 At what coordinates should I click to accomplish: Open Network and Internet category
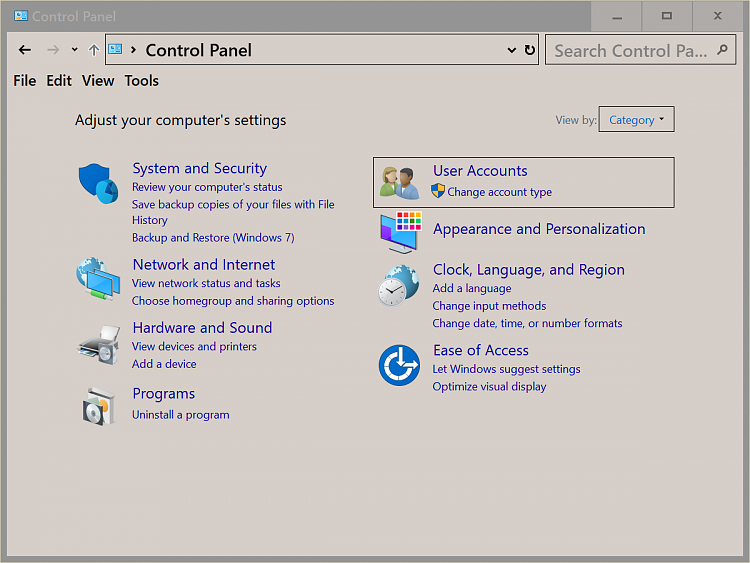click(x=204, y=265)
